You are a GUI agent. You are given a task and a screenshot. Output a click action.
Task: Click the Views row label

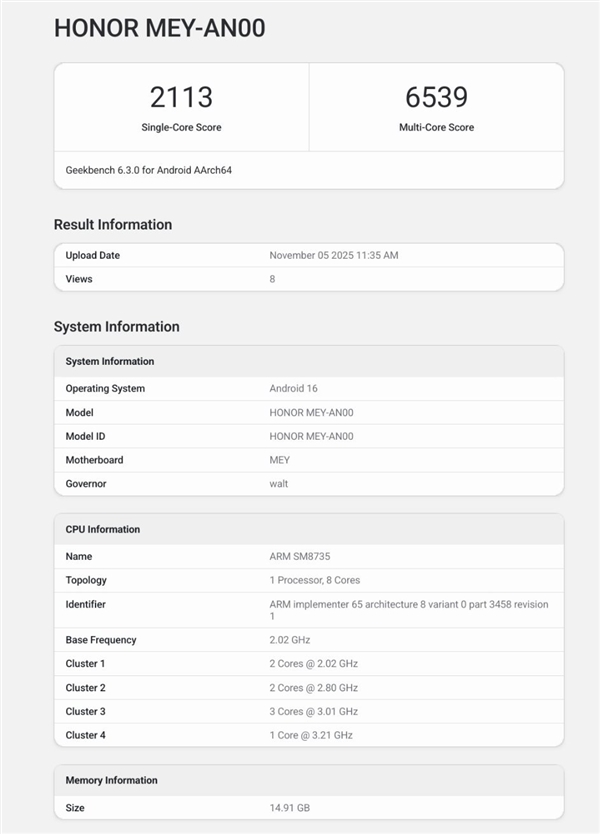tap(79, 279)
